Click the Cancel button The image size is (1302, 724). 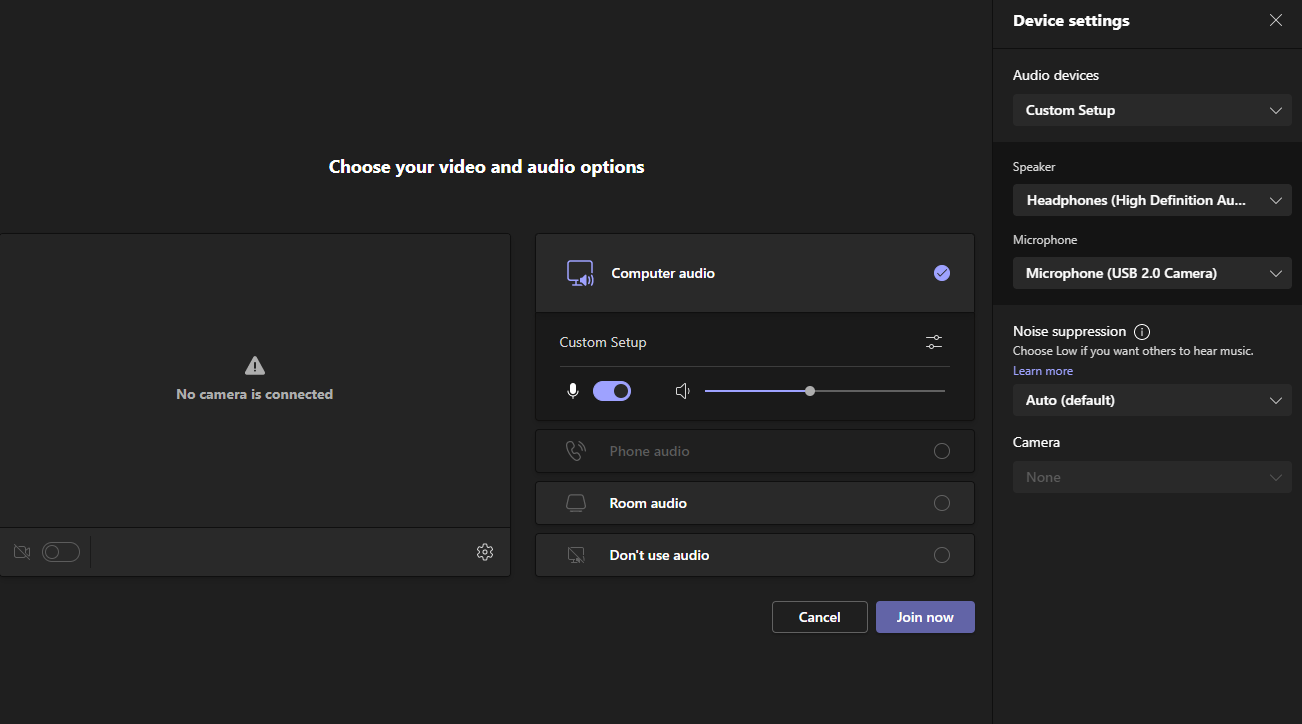tap(819, 617)
